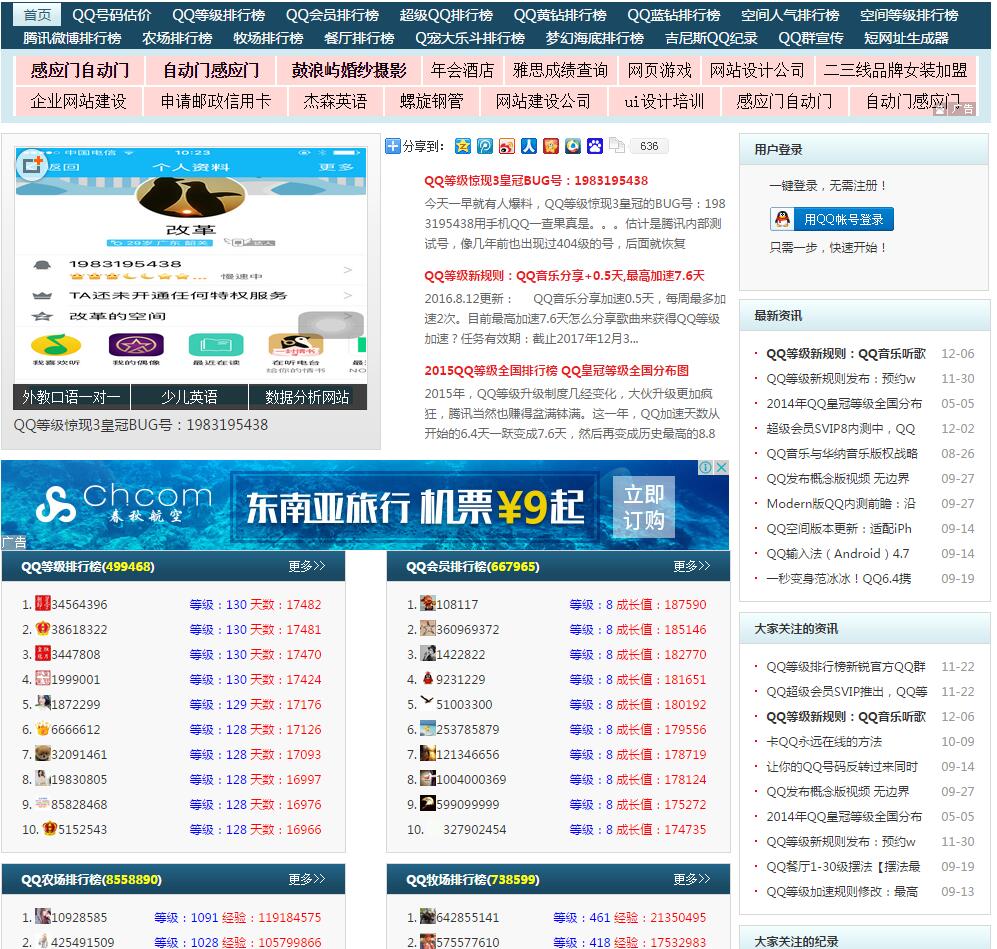This screenshot has height=949, width=997.
Task: Share to Renren icon
Action: (529, 146)
